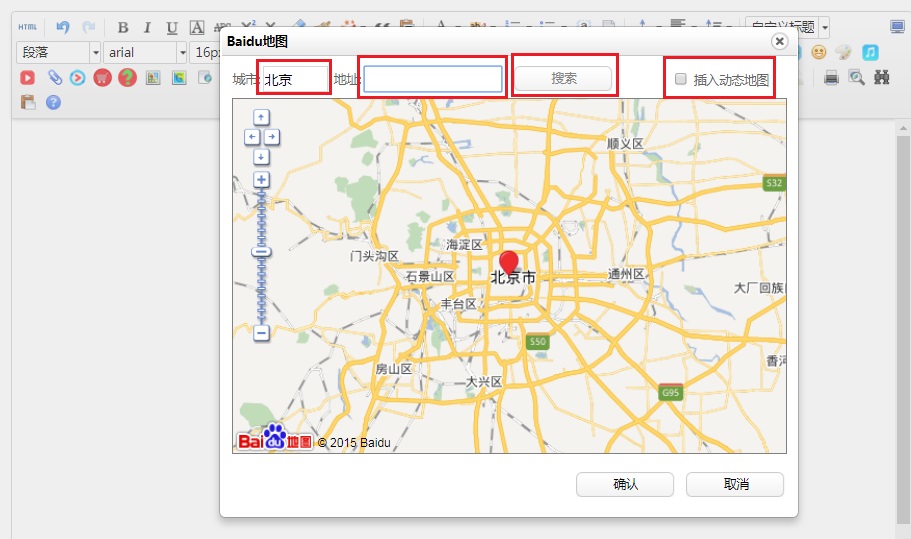Toggle Underline formatting
Image resolution: width=911 pixels, height=539 pixels.
coord(172,27)
